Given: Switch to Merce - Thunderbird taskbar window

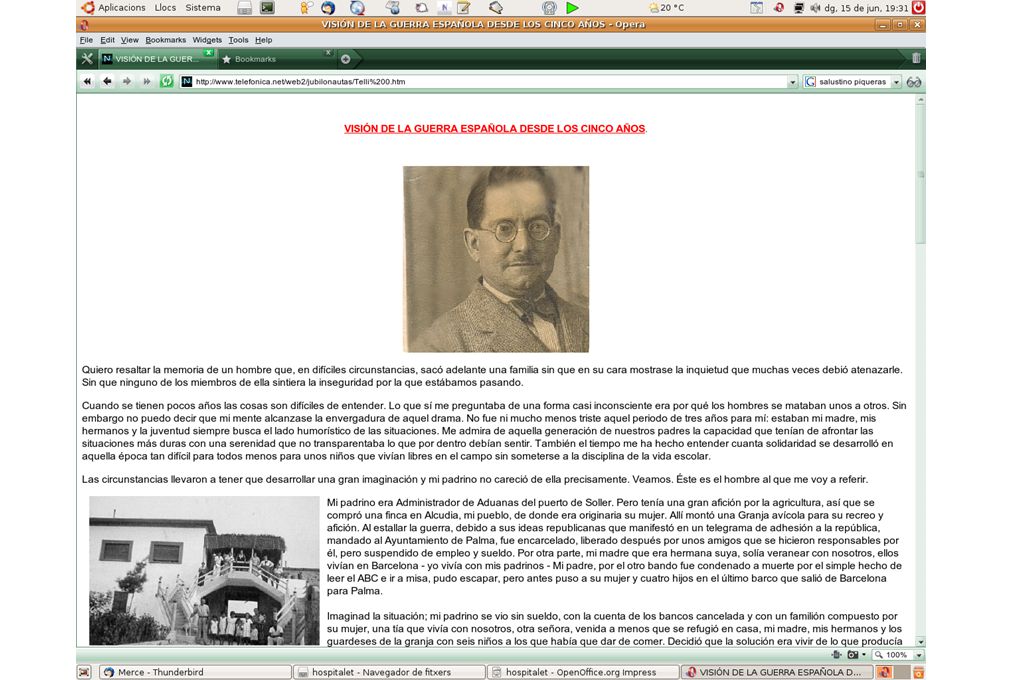Looking at the screenshot, I should [195, 672].
